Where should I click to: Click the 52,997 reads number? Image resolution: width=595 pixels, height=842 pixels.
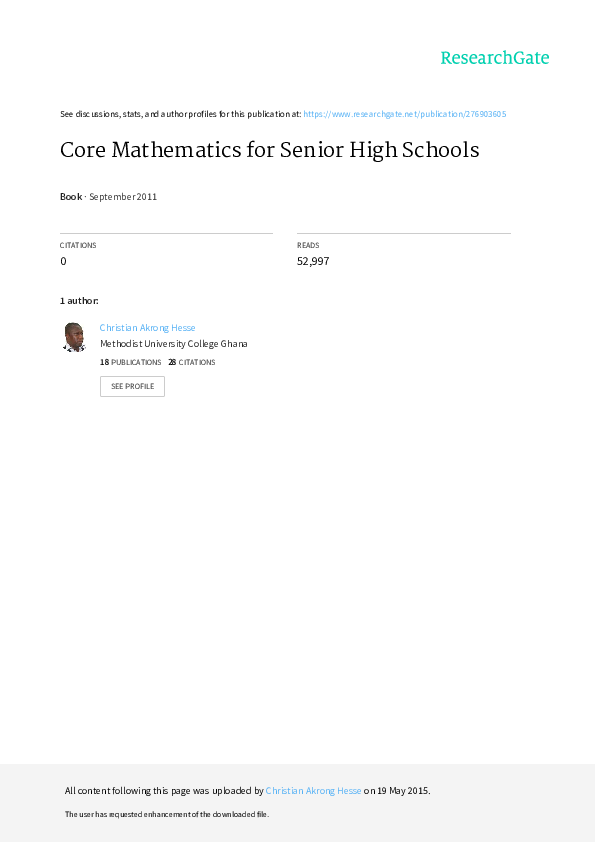point(313,261)
